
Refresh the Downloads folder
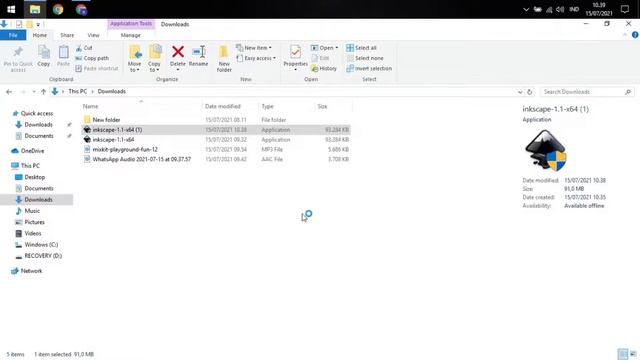tap(529, 92)
